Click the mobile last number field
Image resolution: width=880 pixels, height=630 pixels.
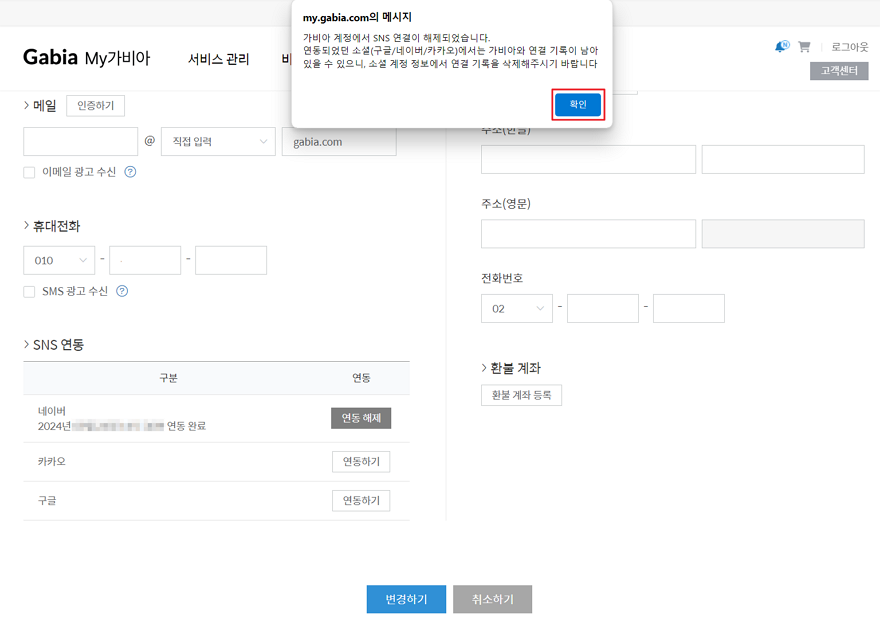point(231,260)
